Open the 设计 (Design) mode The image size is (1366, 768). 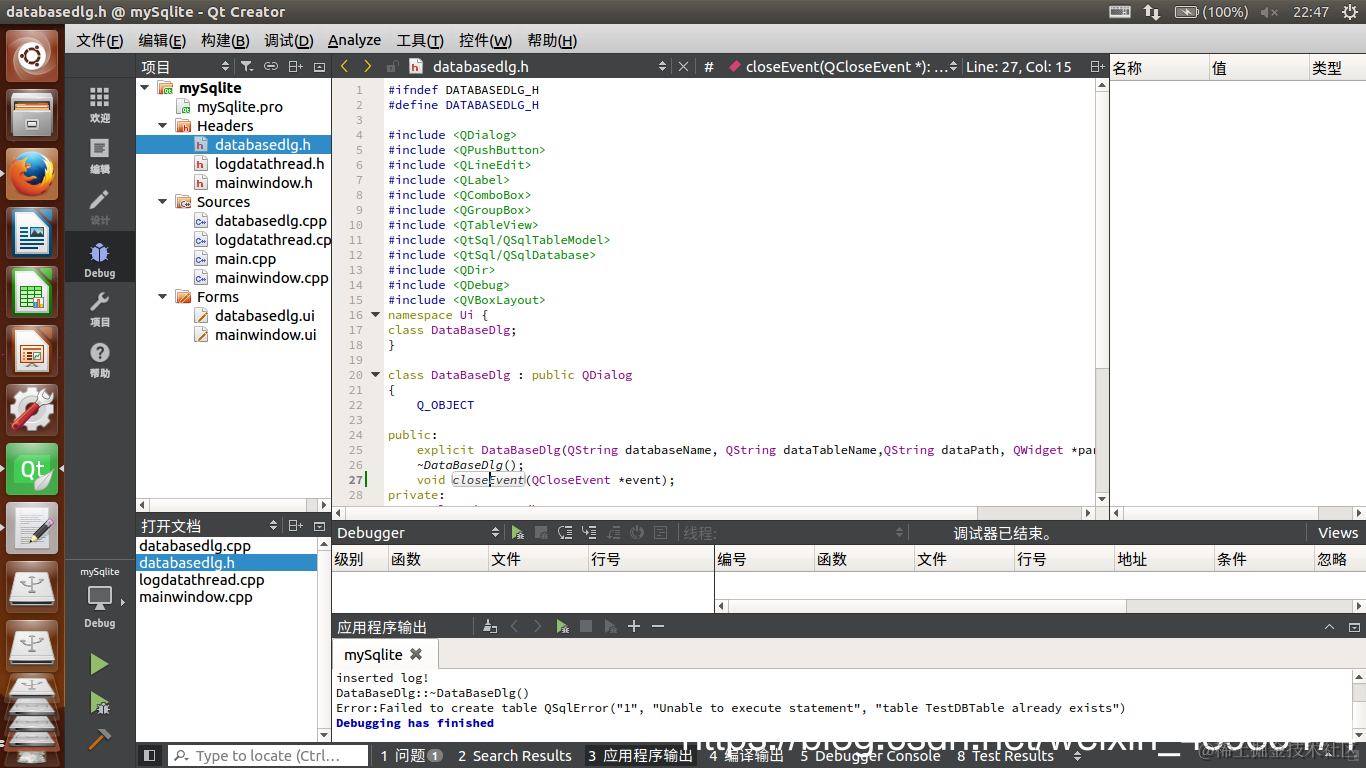coord(100,206)
